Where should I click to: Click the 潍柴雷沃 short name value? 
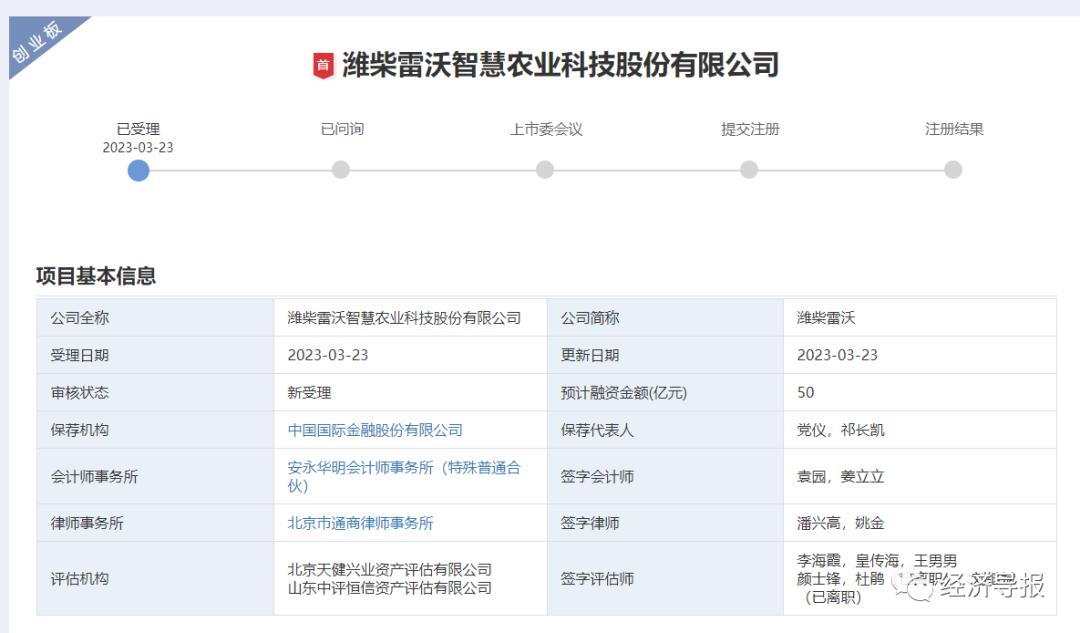(826, 318)
